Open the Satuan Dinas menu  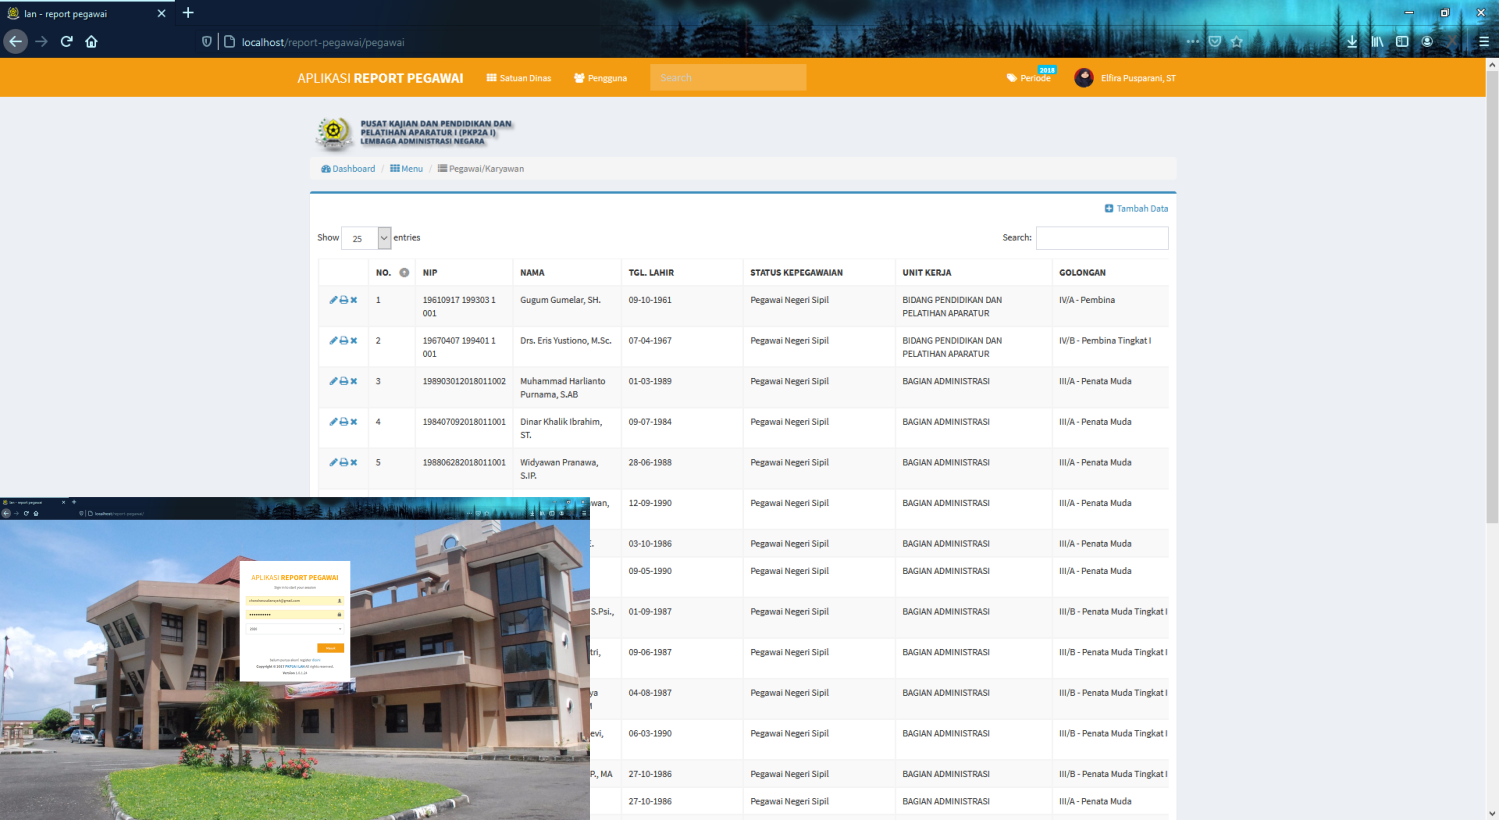[519, 78]
